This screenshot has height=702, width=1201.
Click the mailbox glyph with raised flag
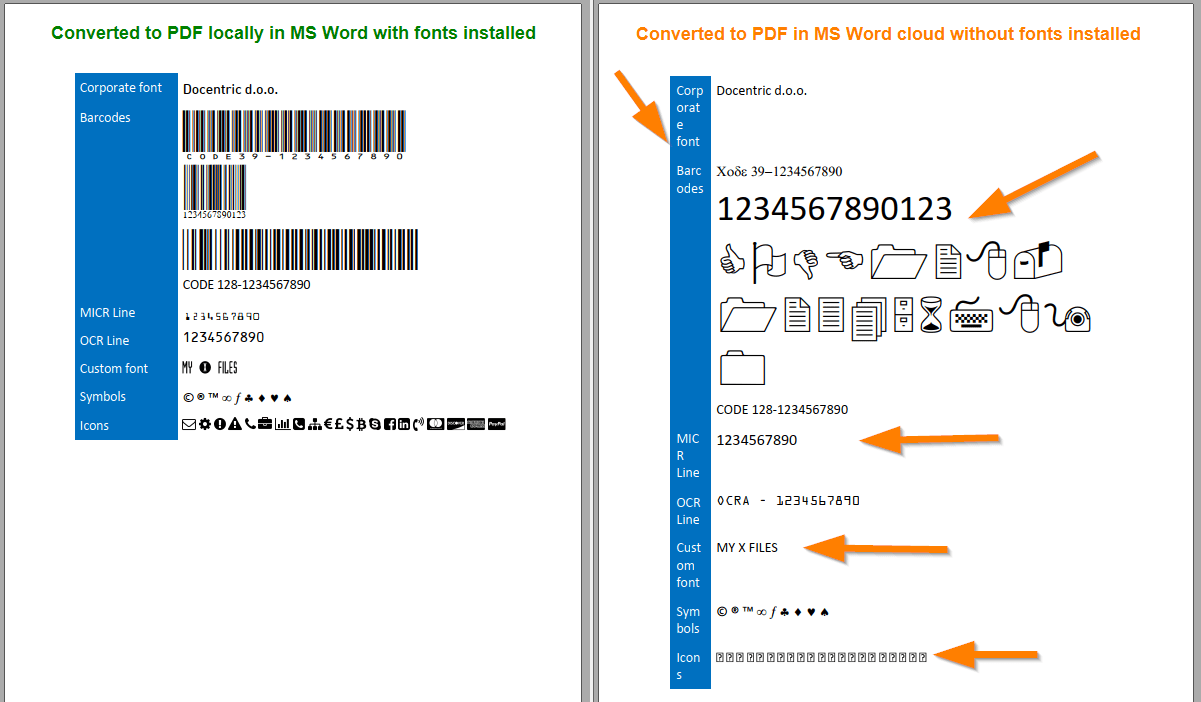coord(1038,260)
